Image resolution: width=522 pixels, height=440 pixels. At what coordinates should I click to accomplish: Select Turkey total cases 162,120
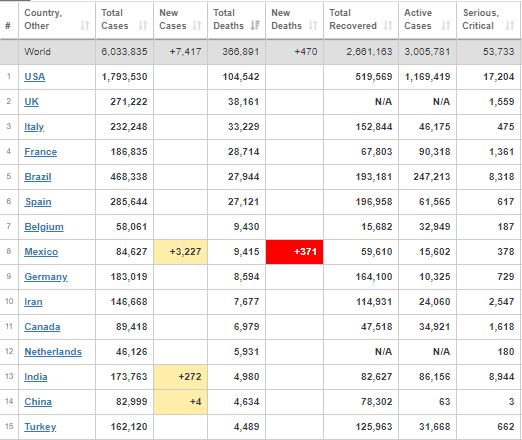(x=129, y=427)
